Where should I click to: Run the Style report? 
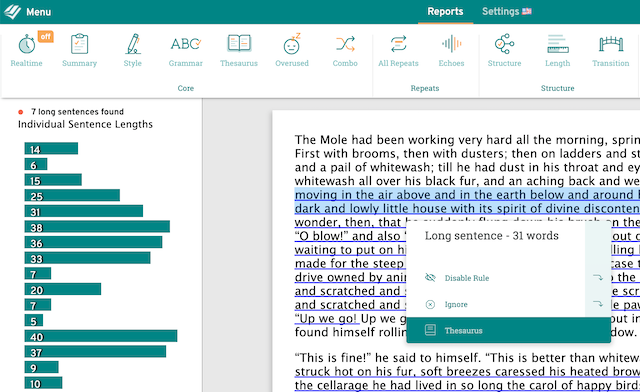133,51
